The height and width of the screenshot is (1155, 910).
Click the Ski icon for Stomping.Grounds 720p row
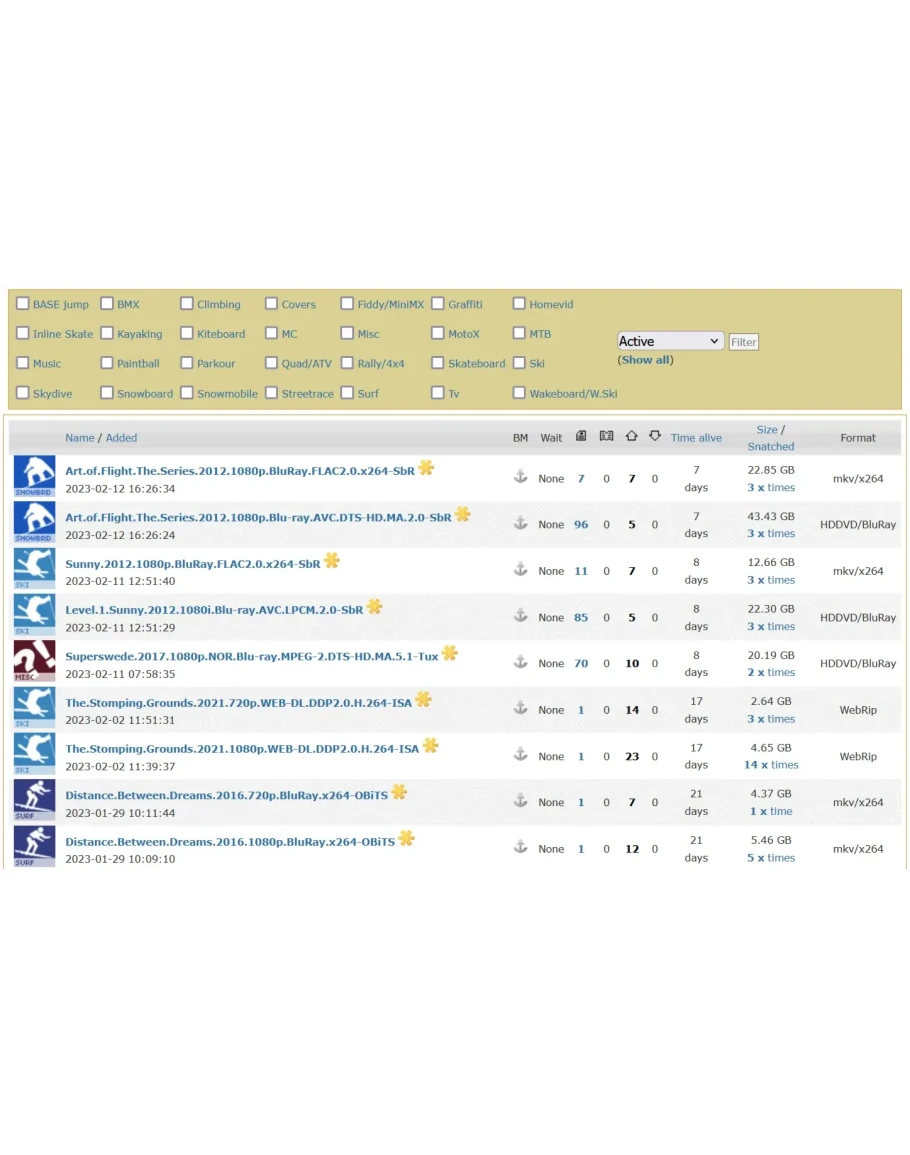[x=35, y=707]
